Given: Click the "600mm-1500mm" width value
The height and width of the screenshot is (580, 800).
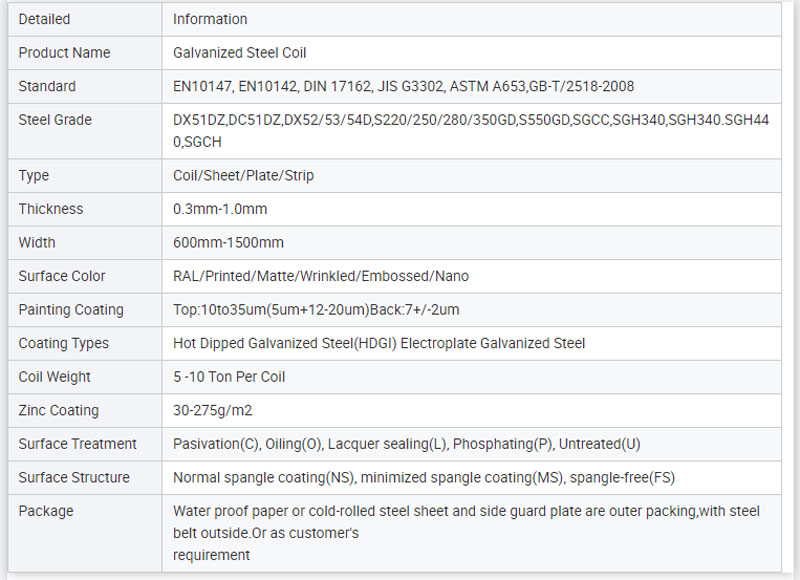Looking at the screenshot, I should (x=228, y=243).
